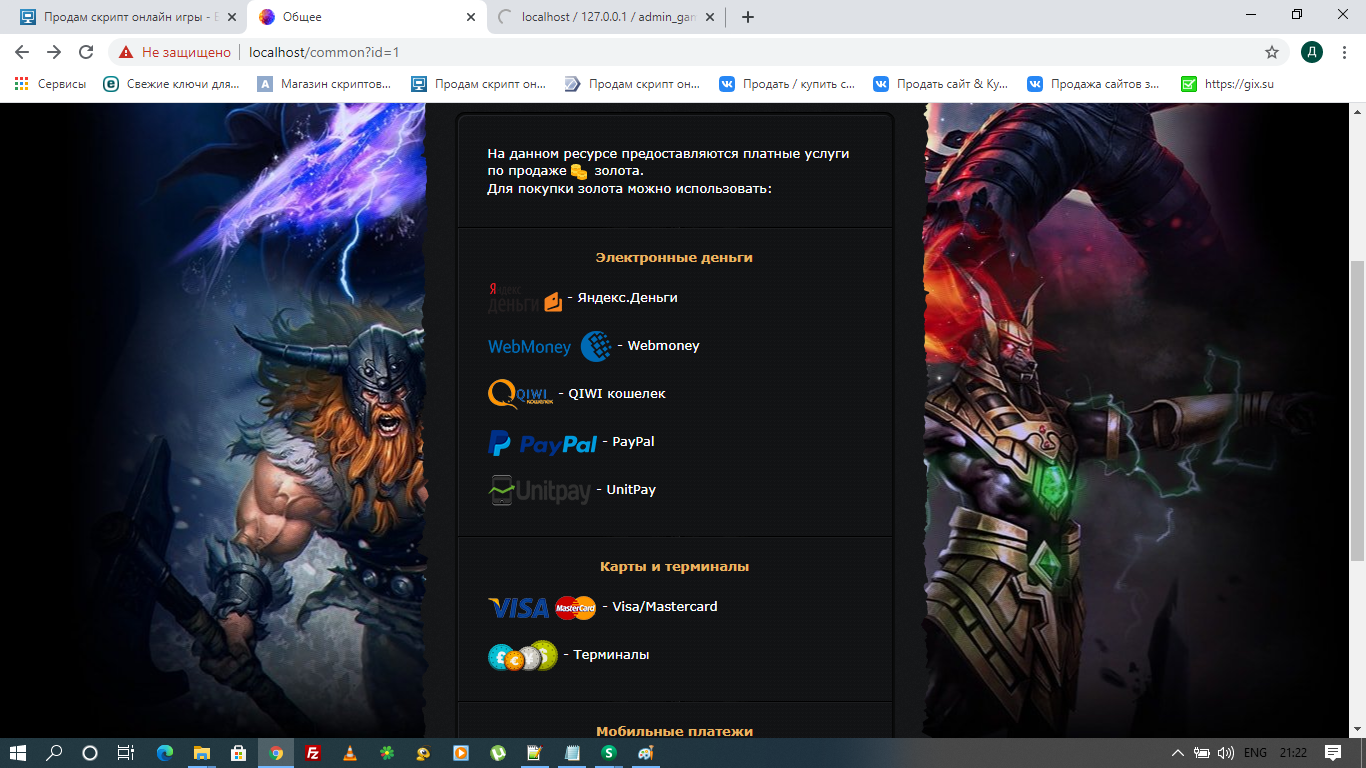1366x768 pixels.
Task: Close the 'Продам скрипт онлайн игры' tab
Action: (230, 17)
